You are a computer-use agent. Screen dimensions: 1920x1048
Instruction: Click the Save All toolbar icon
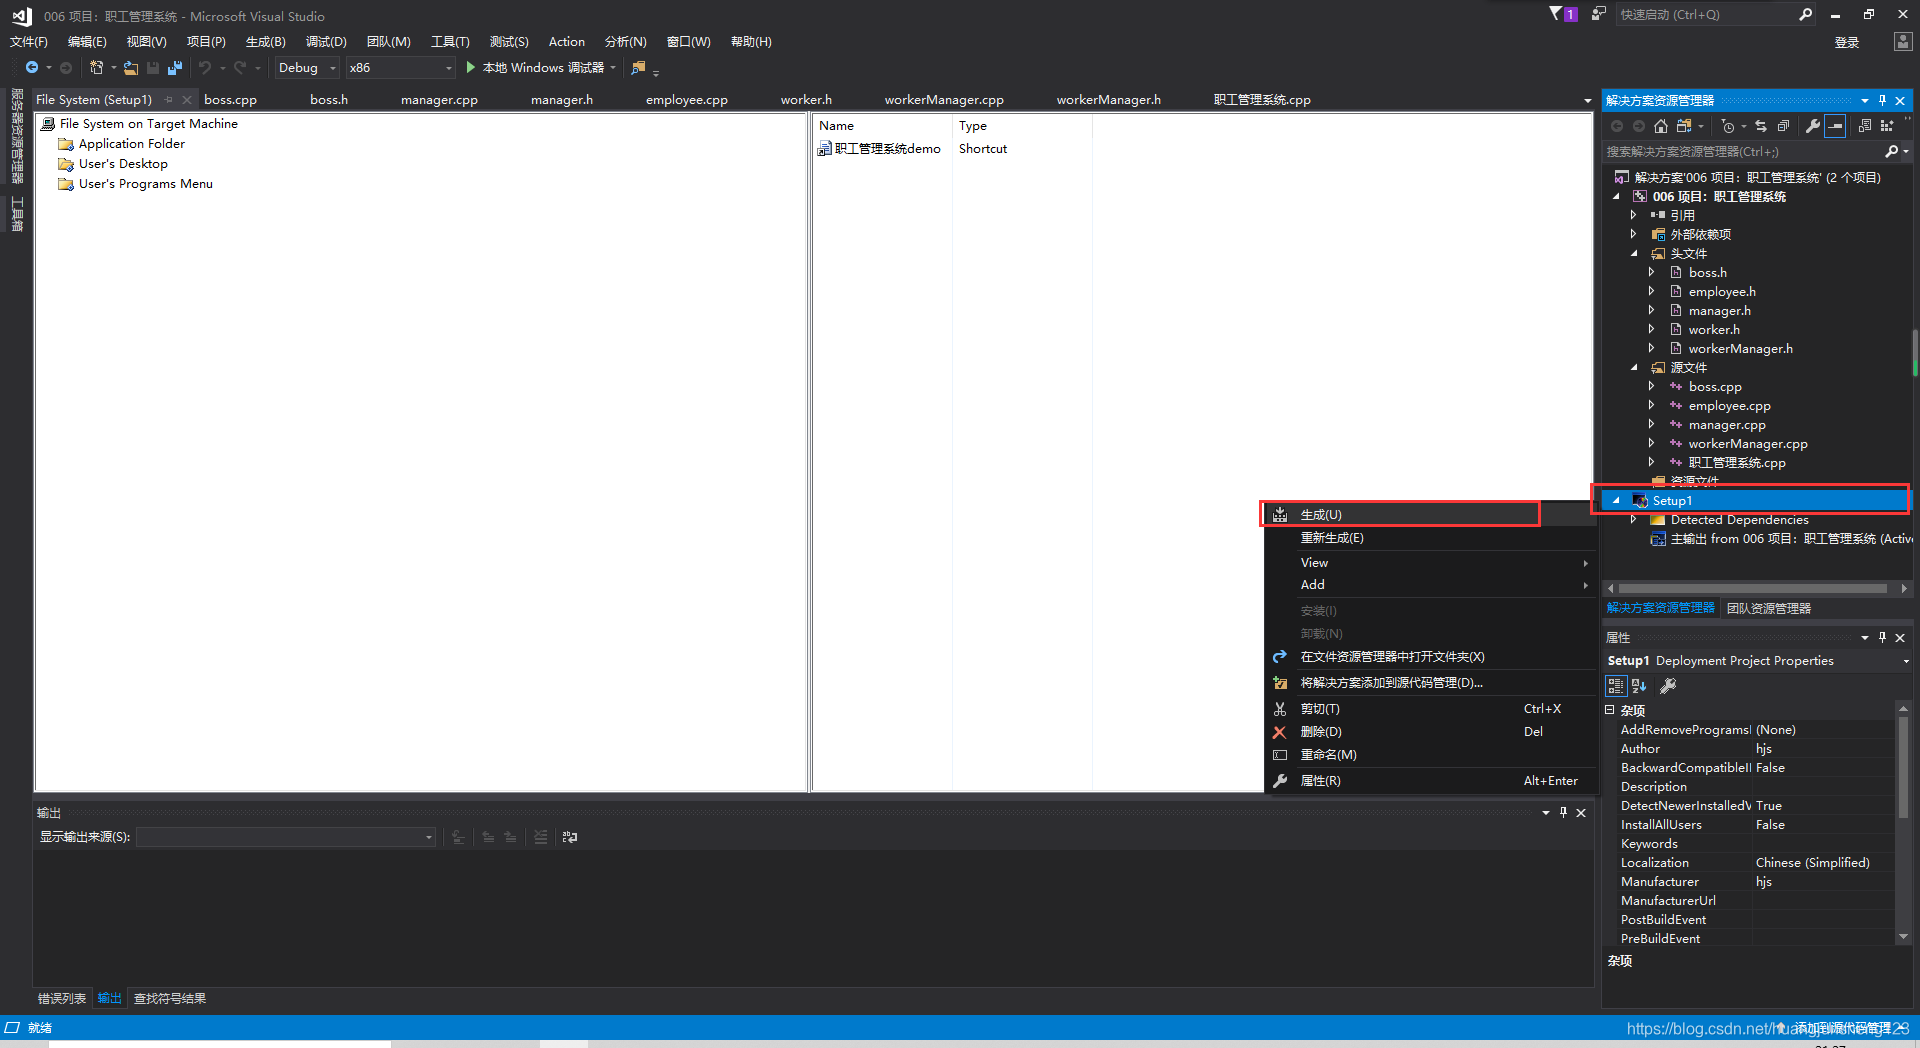click(x=175, y=68)
